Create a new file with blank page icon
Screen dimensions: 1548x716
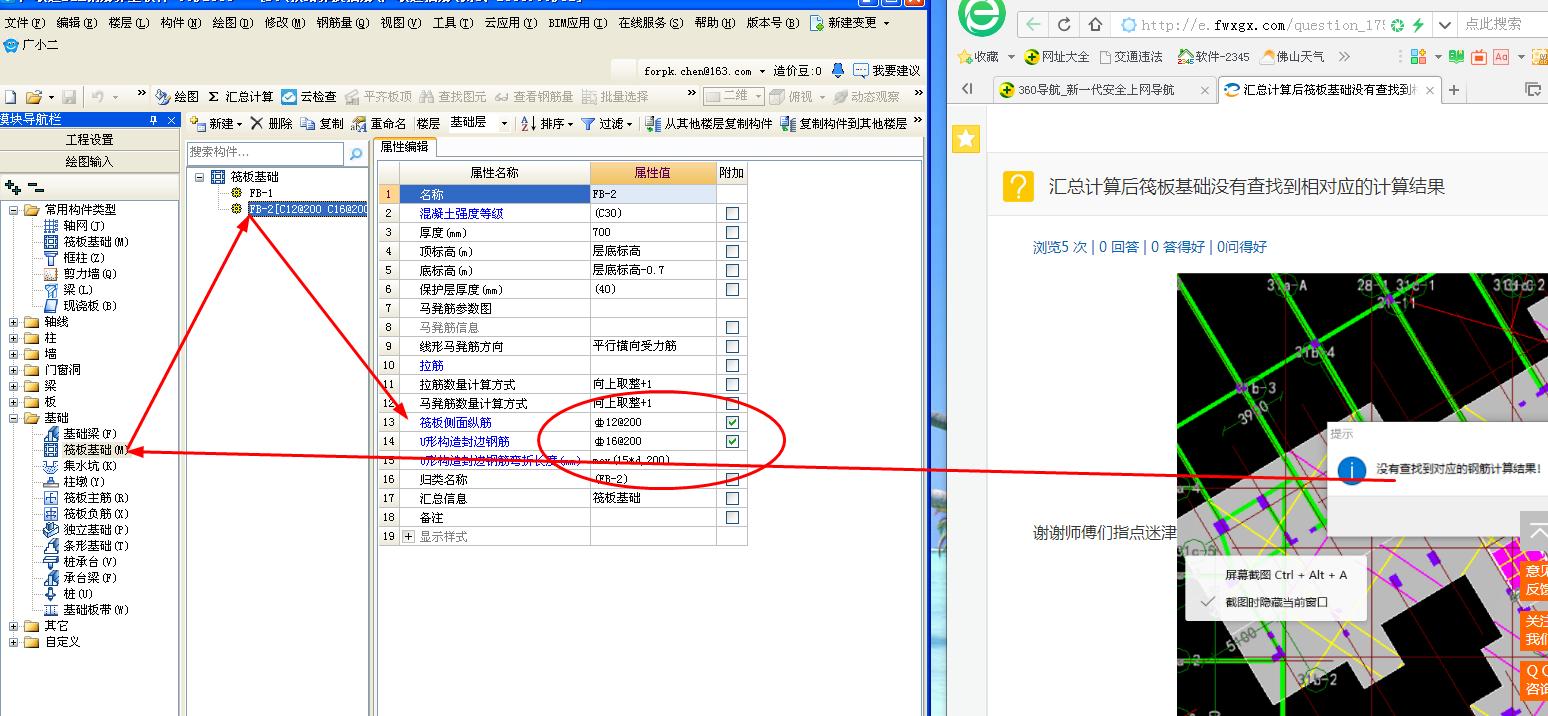[x=11, y=97]
